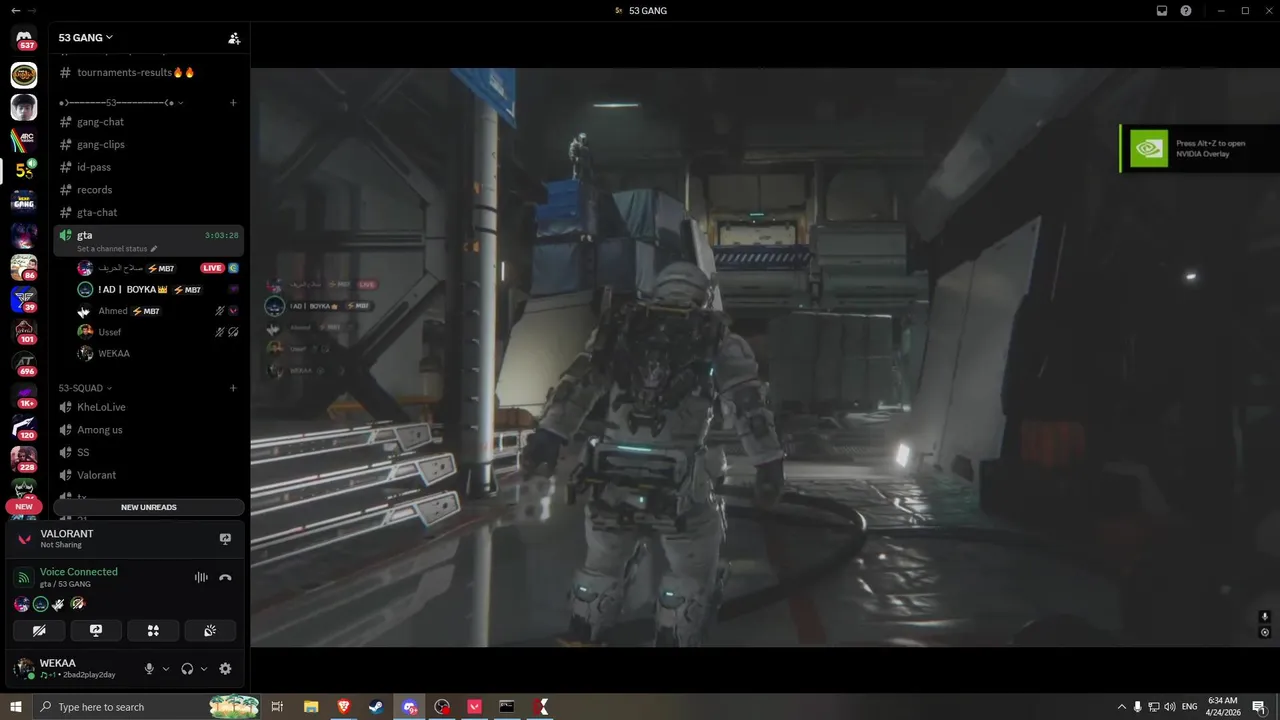Open headphone output options arrow

[x=204, y=669]
